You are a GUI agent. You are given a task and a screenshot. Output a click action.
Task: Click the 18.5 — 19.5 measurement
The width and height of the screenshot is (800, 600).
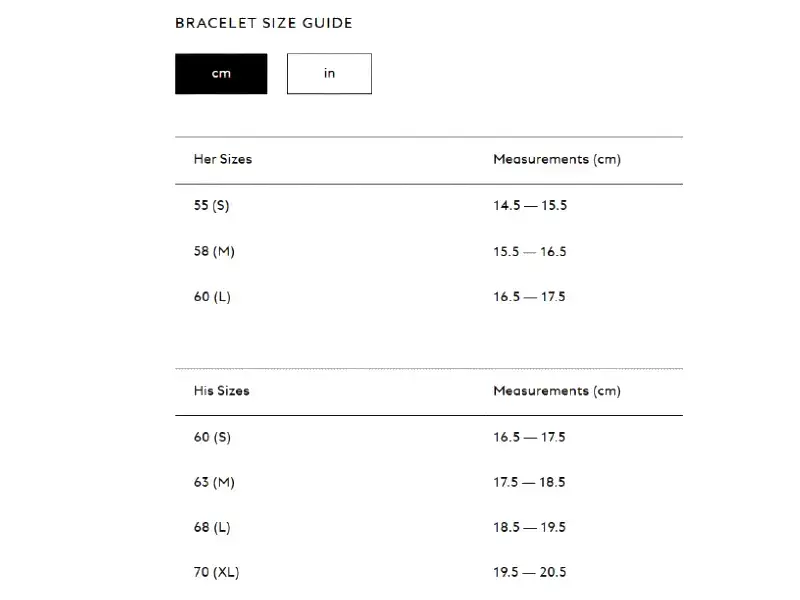tap(530, 527)
